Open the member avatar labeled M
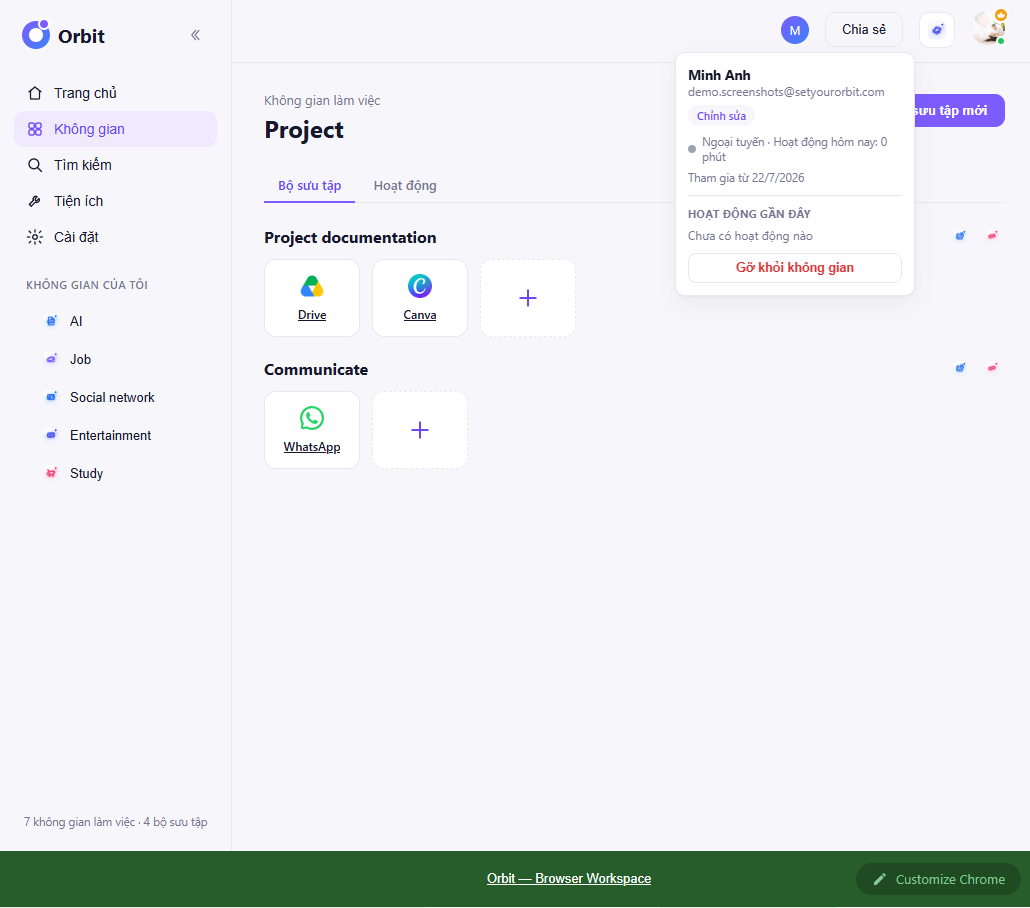 point(795,30)
